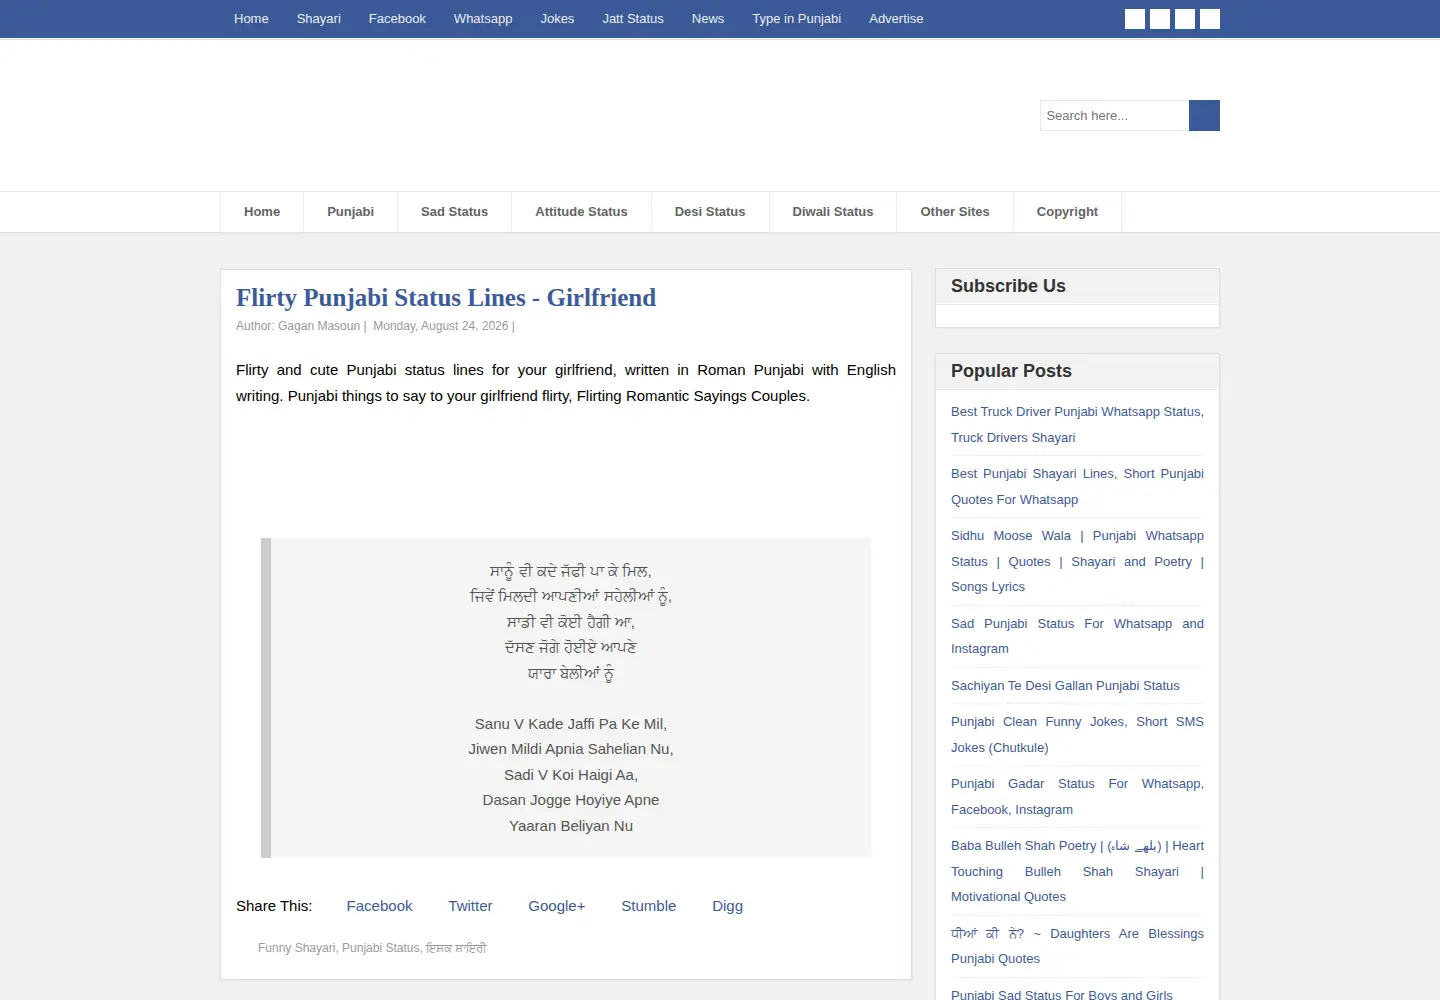Share this post via Stumble
This screenshot has height=1000, width=1440.
coord(649,906)
